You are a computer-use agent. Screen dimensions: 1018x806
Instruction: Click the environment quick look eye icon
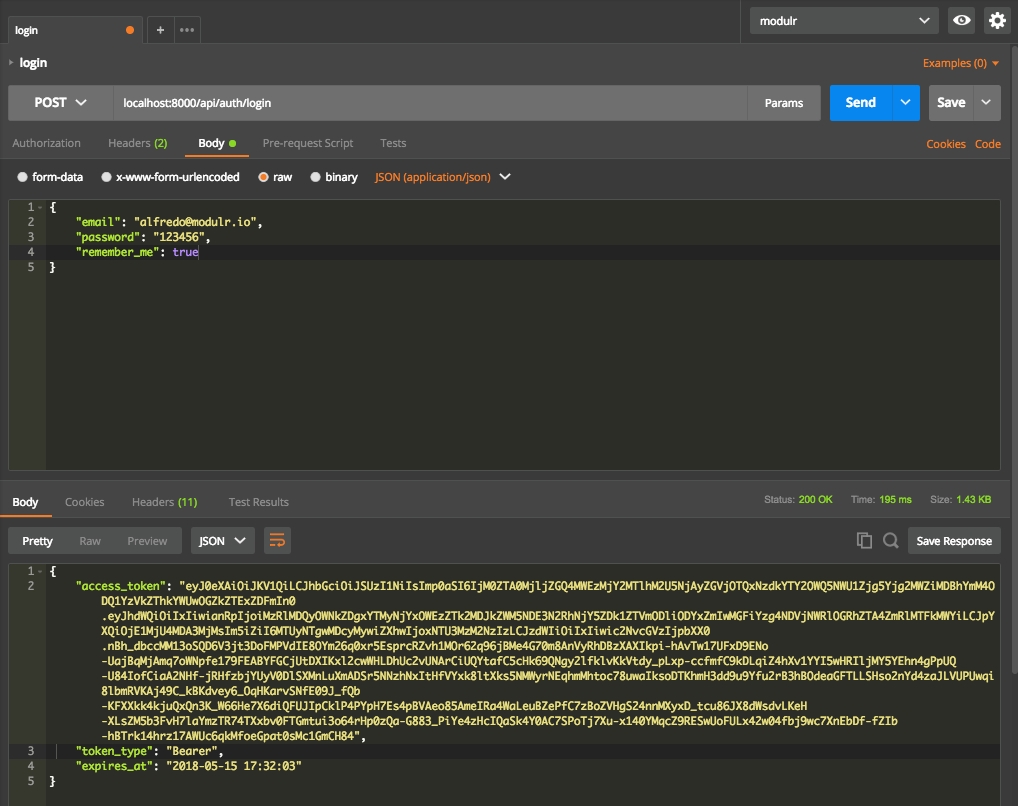point(962,20)
